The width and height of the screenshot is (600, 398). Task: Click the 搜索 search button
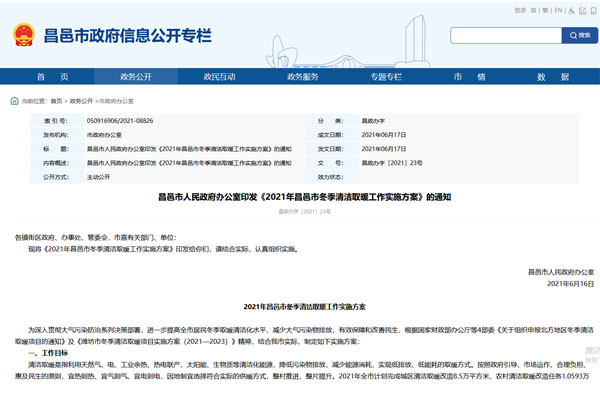pyautogui.click(x=580, y=36)
